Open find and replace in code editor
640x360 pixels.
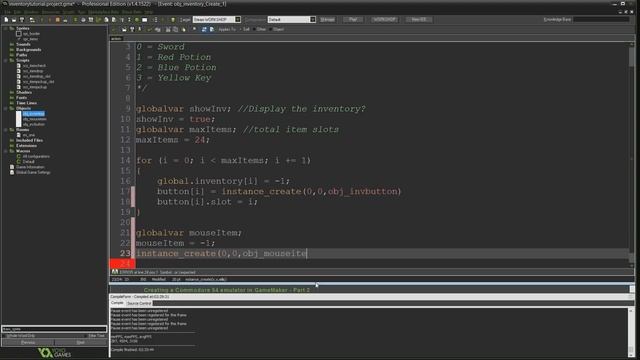pos(194,29)
